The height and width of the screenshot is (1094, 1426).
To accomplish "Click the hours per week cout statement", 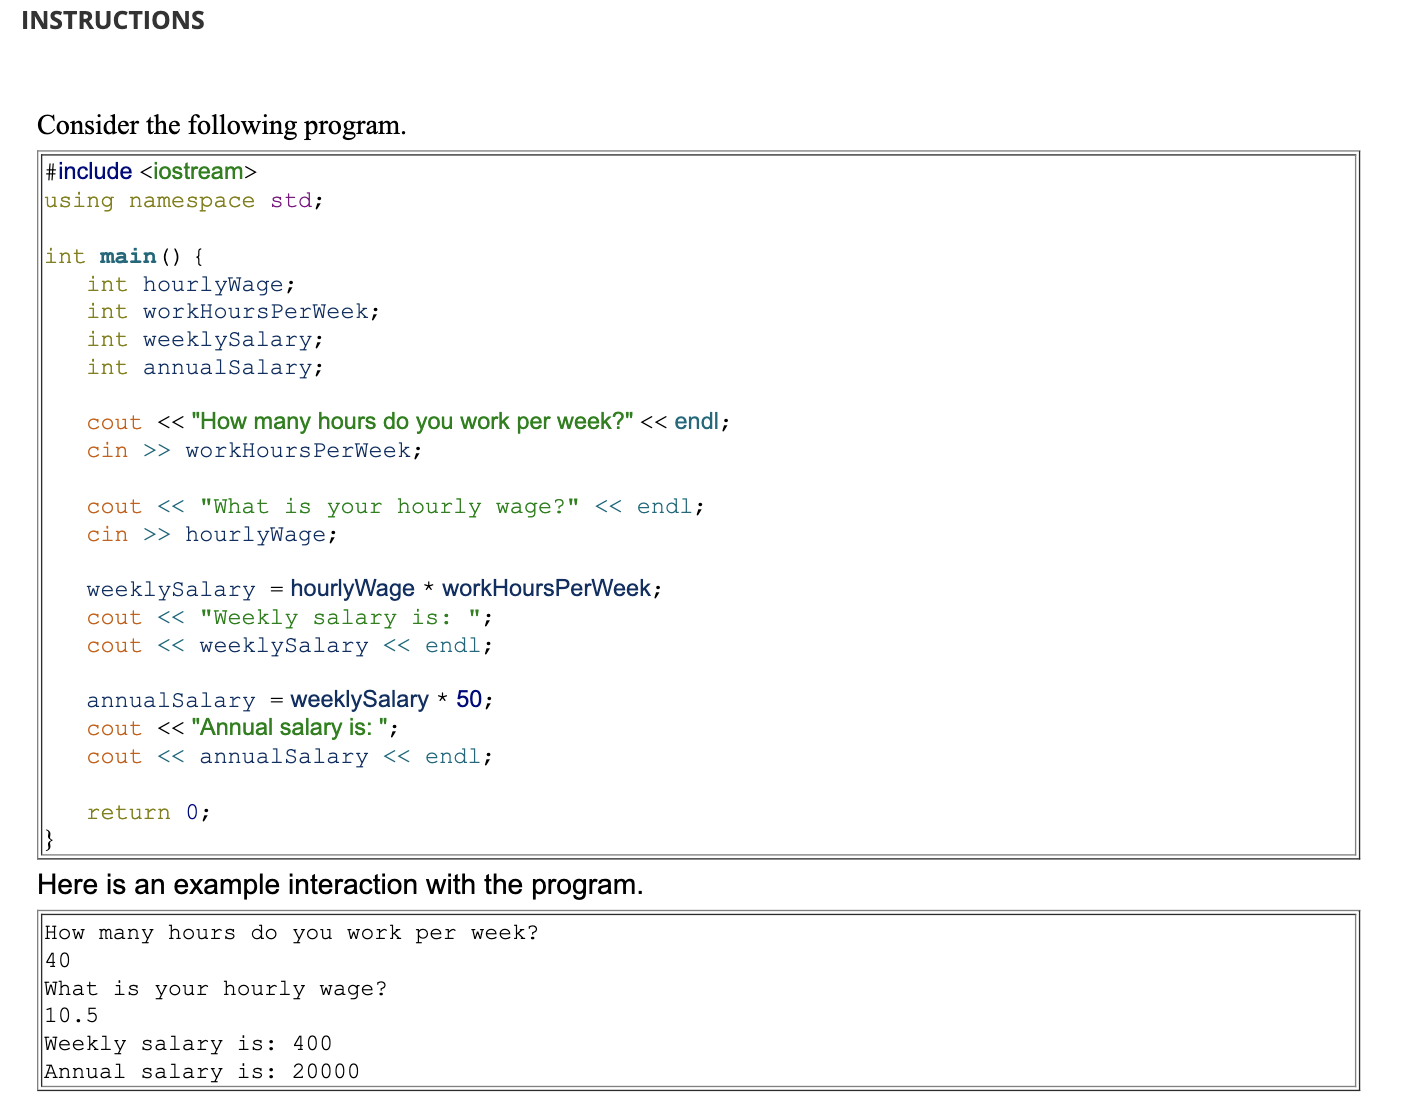I will (x=405, y=421).
